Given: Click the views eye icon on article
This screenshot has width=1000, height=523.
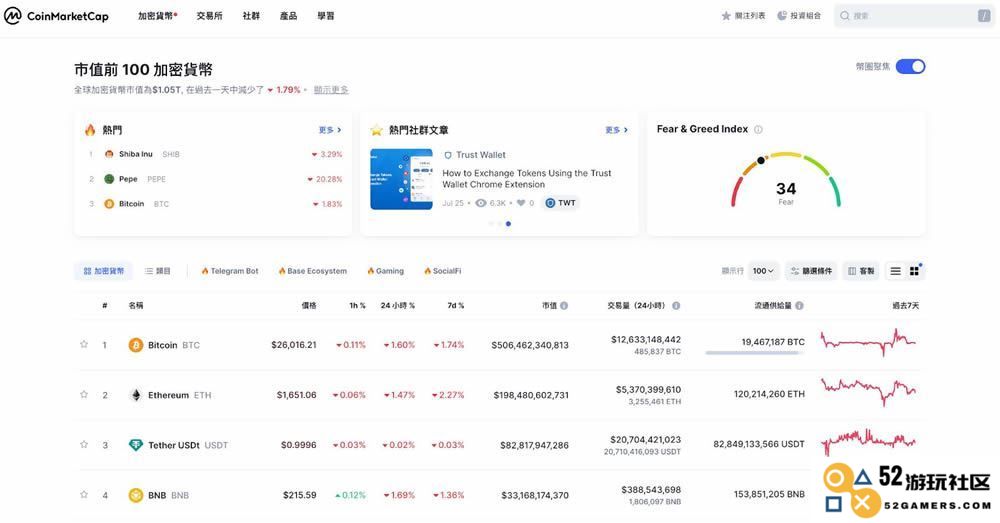Looking at the screenshot, I should [x=481, y=203].
